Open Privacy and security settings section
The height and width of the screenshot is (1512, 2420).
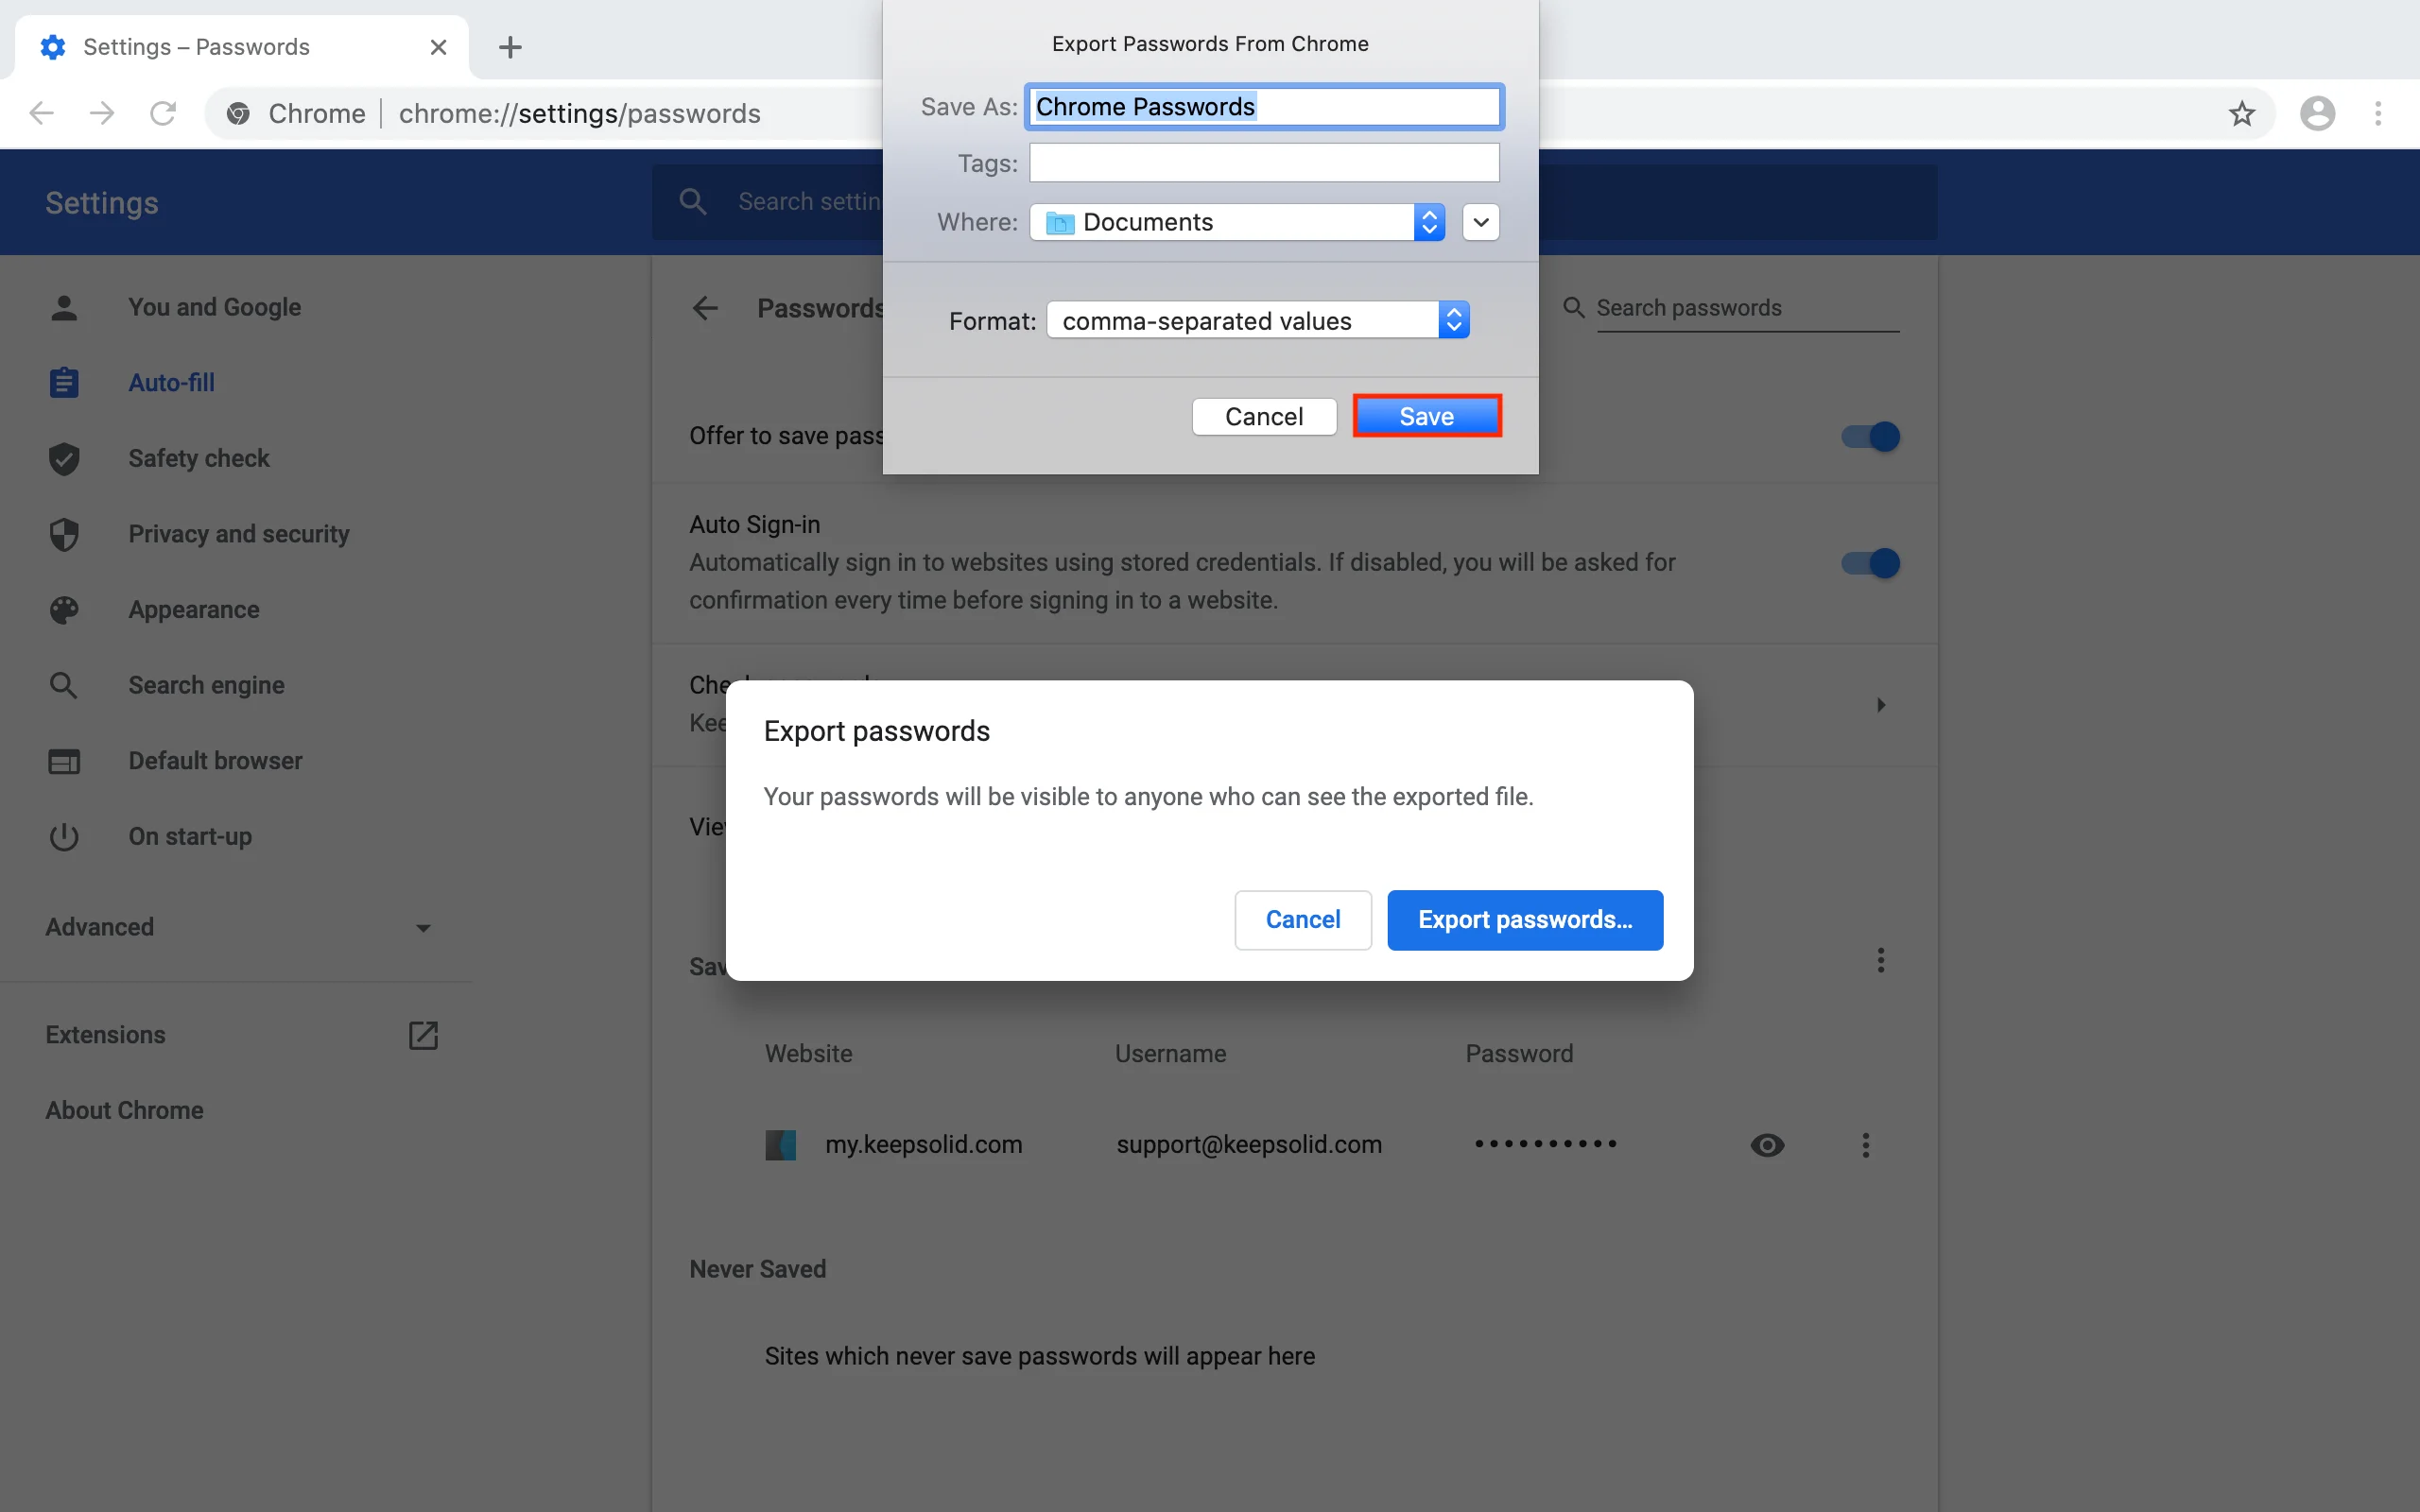coord(238,534)
